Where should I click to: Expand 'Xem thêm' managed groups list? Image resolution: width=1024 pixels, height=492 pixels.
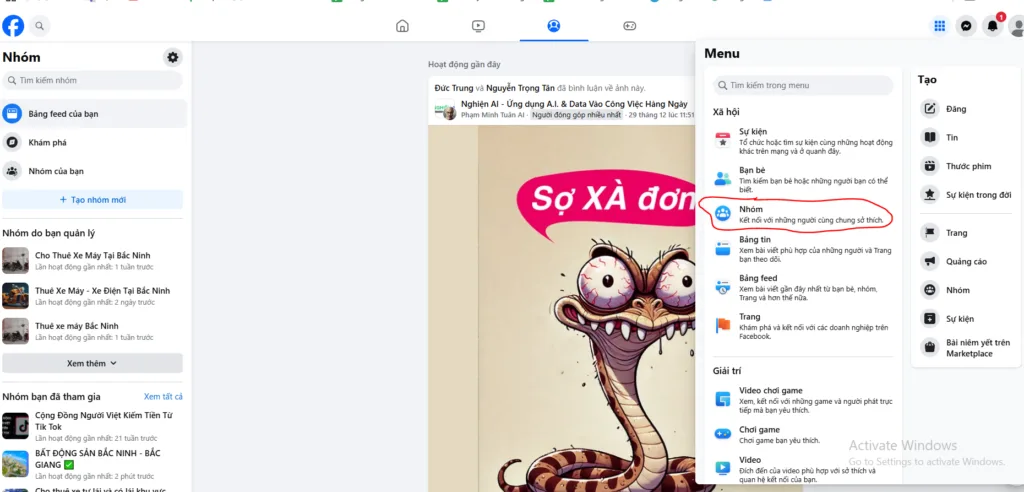click(92, 363)
